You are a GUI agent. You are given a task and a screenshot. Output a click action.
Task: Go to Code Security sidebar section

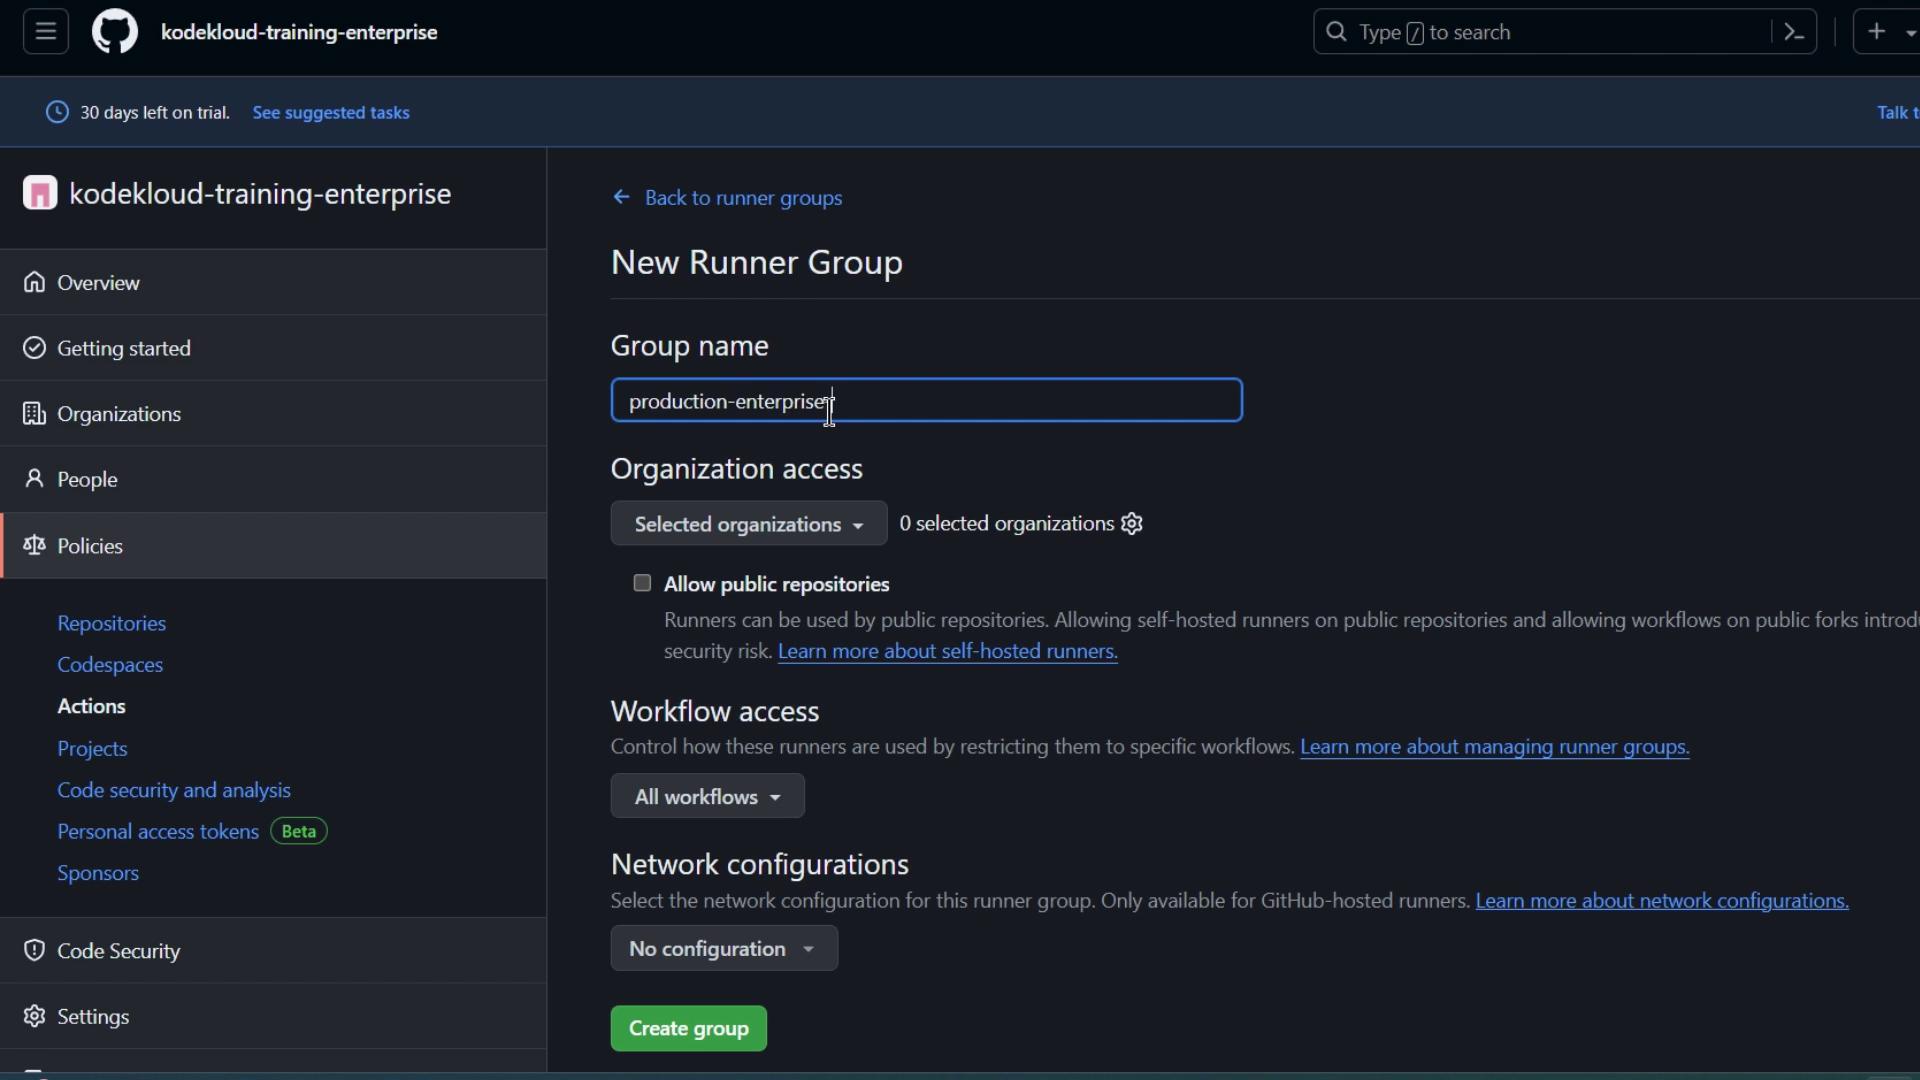[118, 951]
